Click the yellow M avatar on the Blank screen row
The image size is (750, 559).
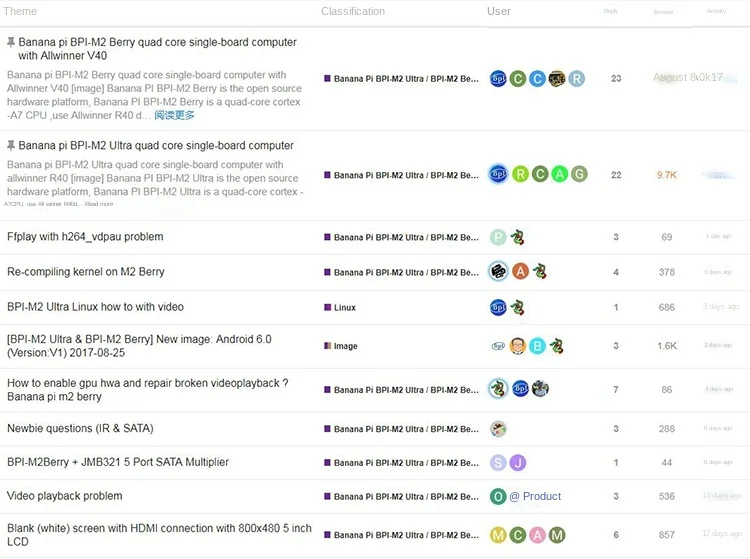pos(498,535)
